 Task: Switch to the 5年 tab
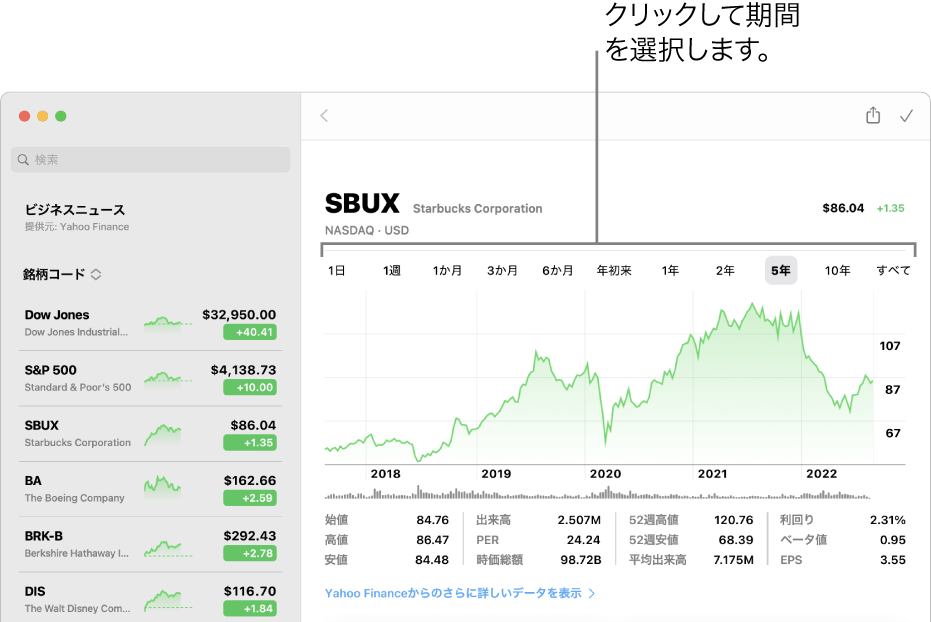coord(780,269)
